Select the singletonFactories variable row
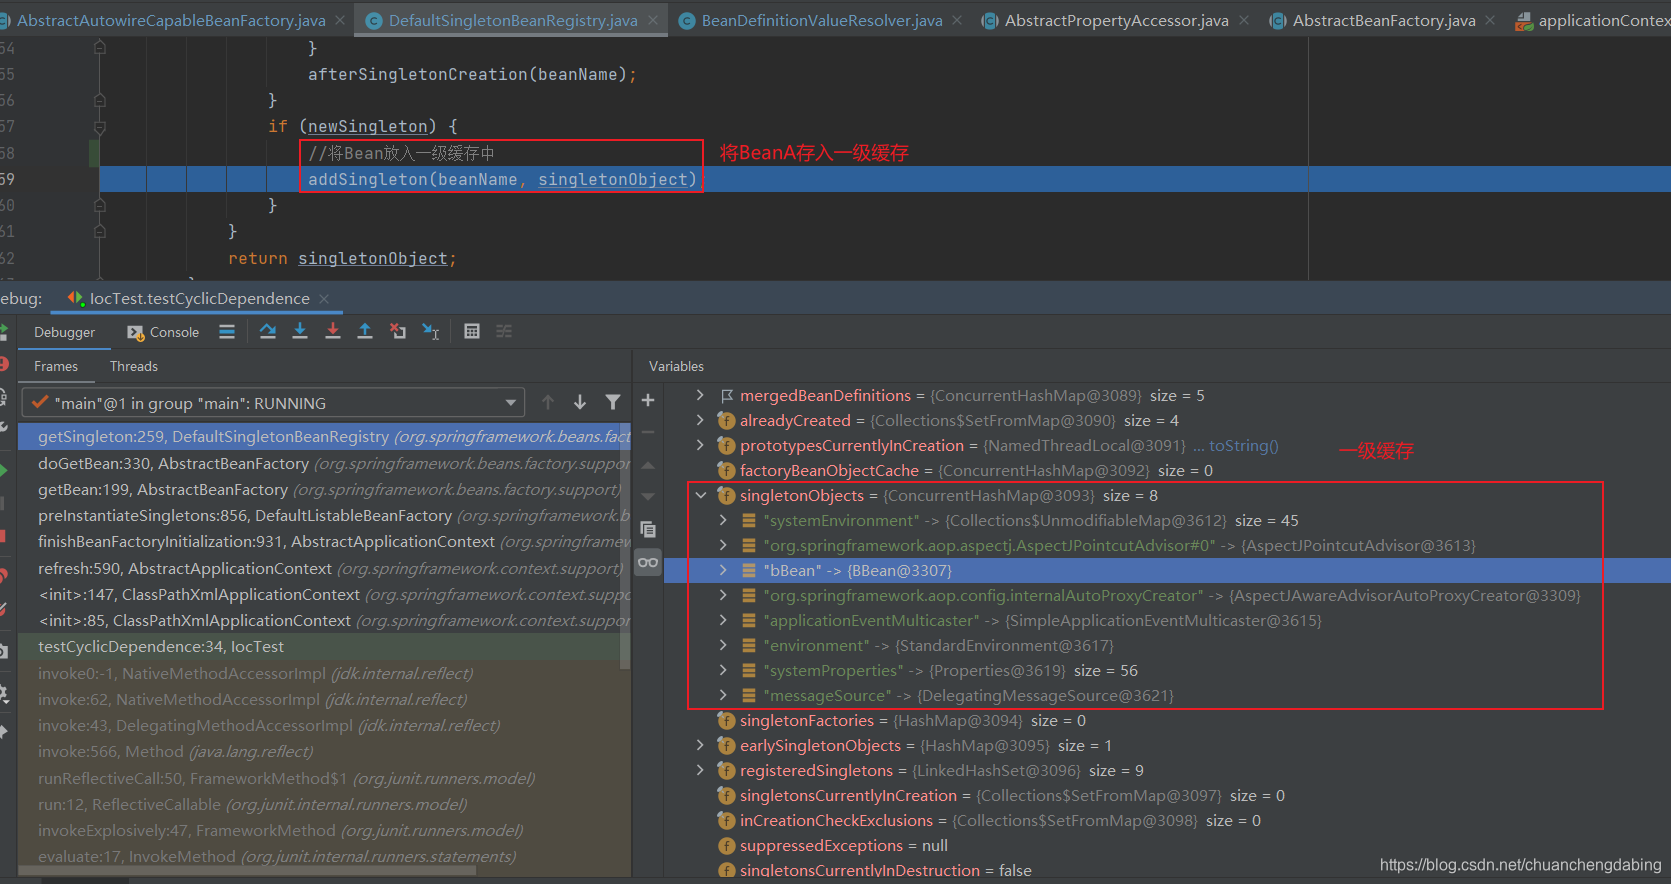Image resolution: width=1671 pixels, height=884 pixels. (1167, 720)
